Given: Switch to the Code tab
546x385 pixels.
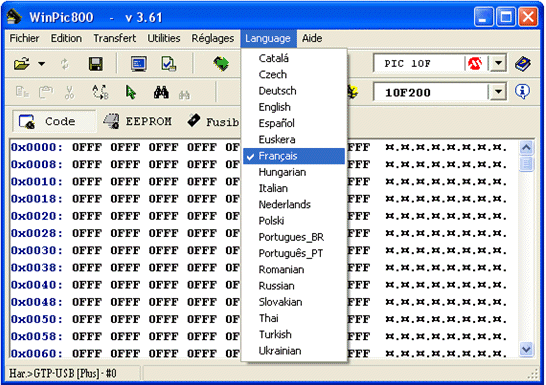Looking at the screenshot, I should [55, 121].
